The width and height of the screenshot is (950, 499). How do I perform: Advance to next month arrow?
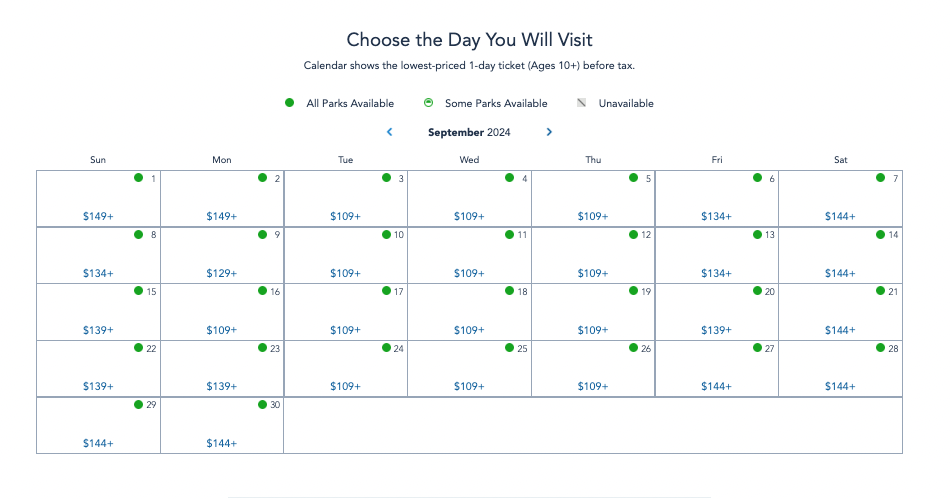point(549,132)
